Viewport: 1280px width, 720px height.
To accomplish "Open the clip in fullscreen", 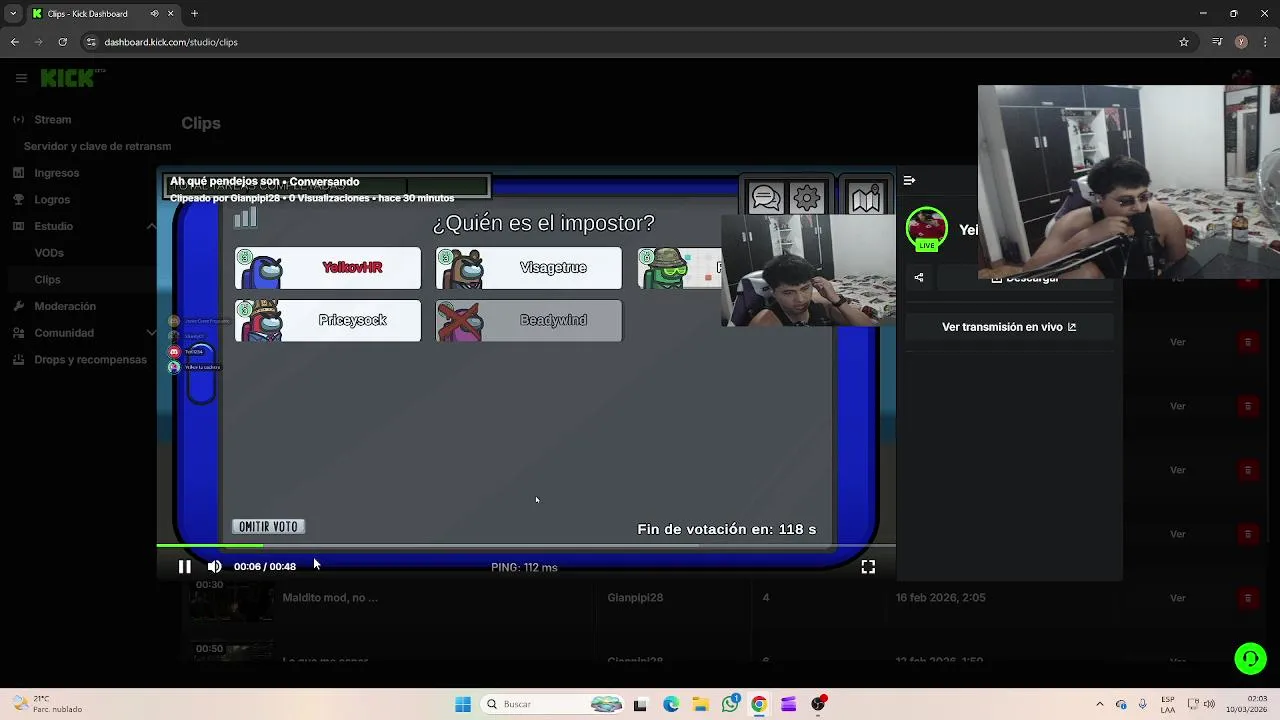I will (868, 567).
